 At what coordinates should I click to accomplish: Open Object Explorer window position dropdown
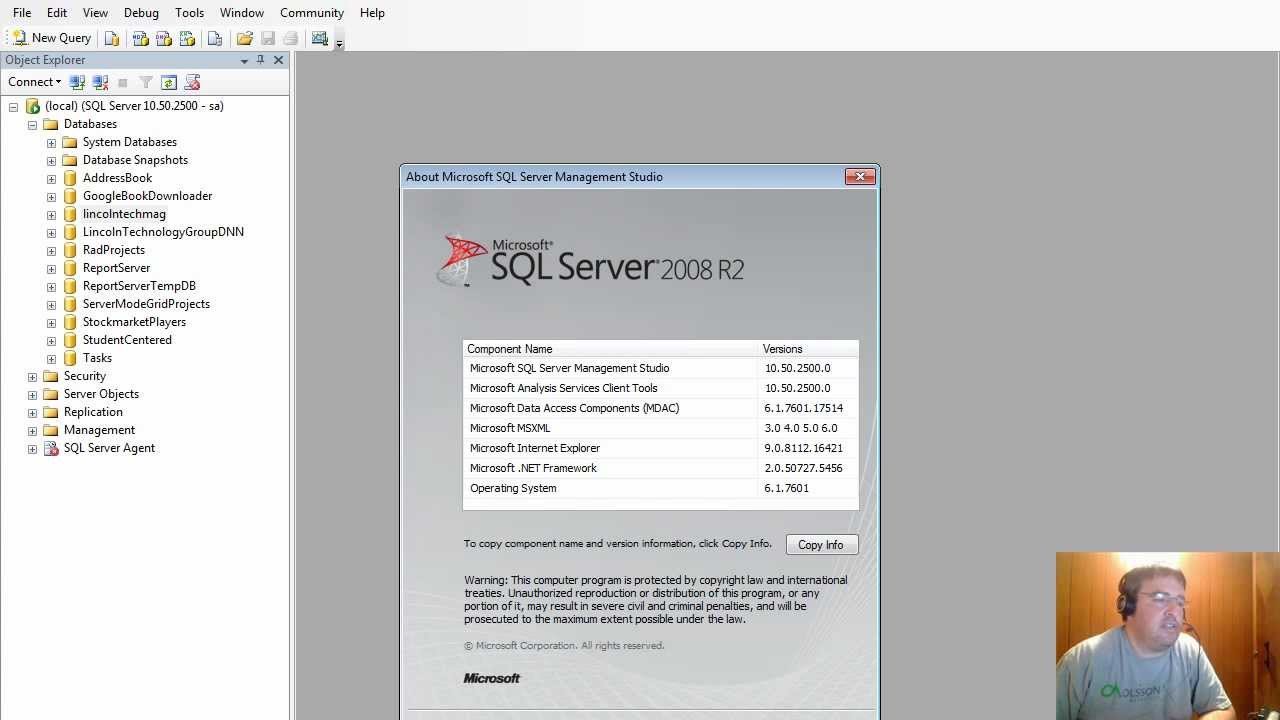pos(244,60)
